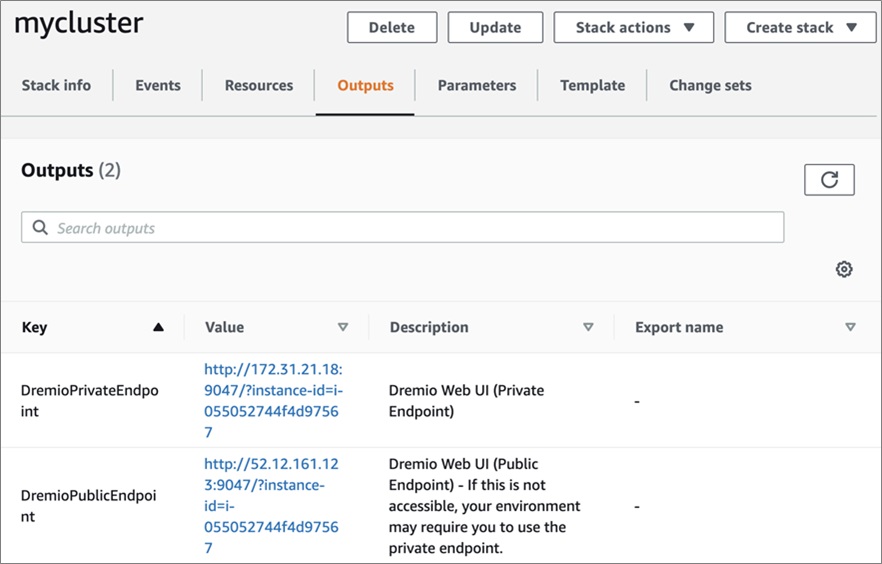Click the 'Dremio Web UI (Private Endpoint)' description
This screenshot has width=882, height=564.
(x=466, y=400)
